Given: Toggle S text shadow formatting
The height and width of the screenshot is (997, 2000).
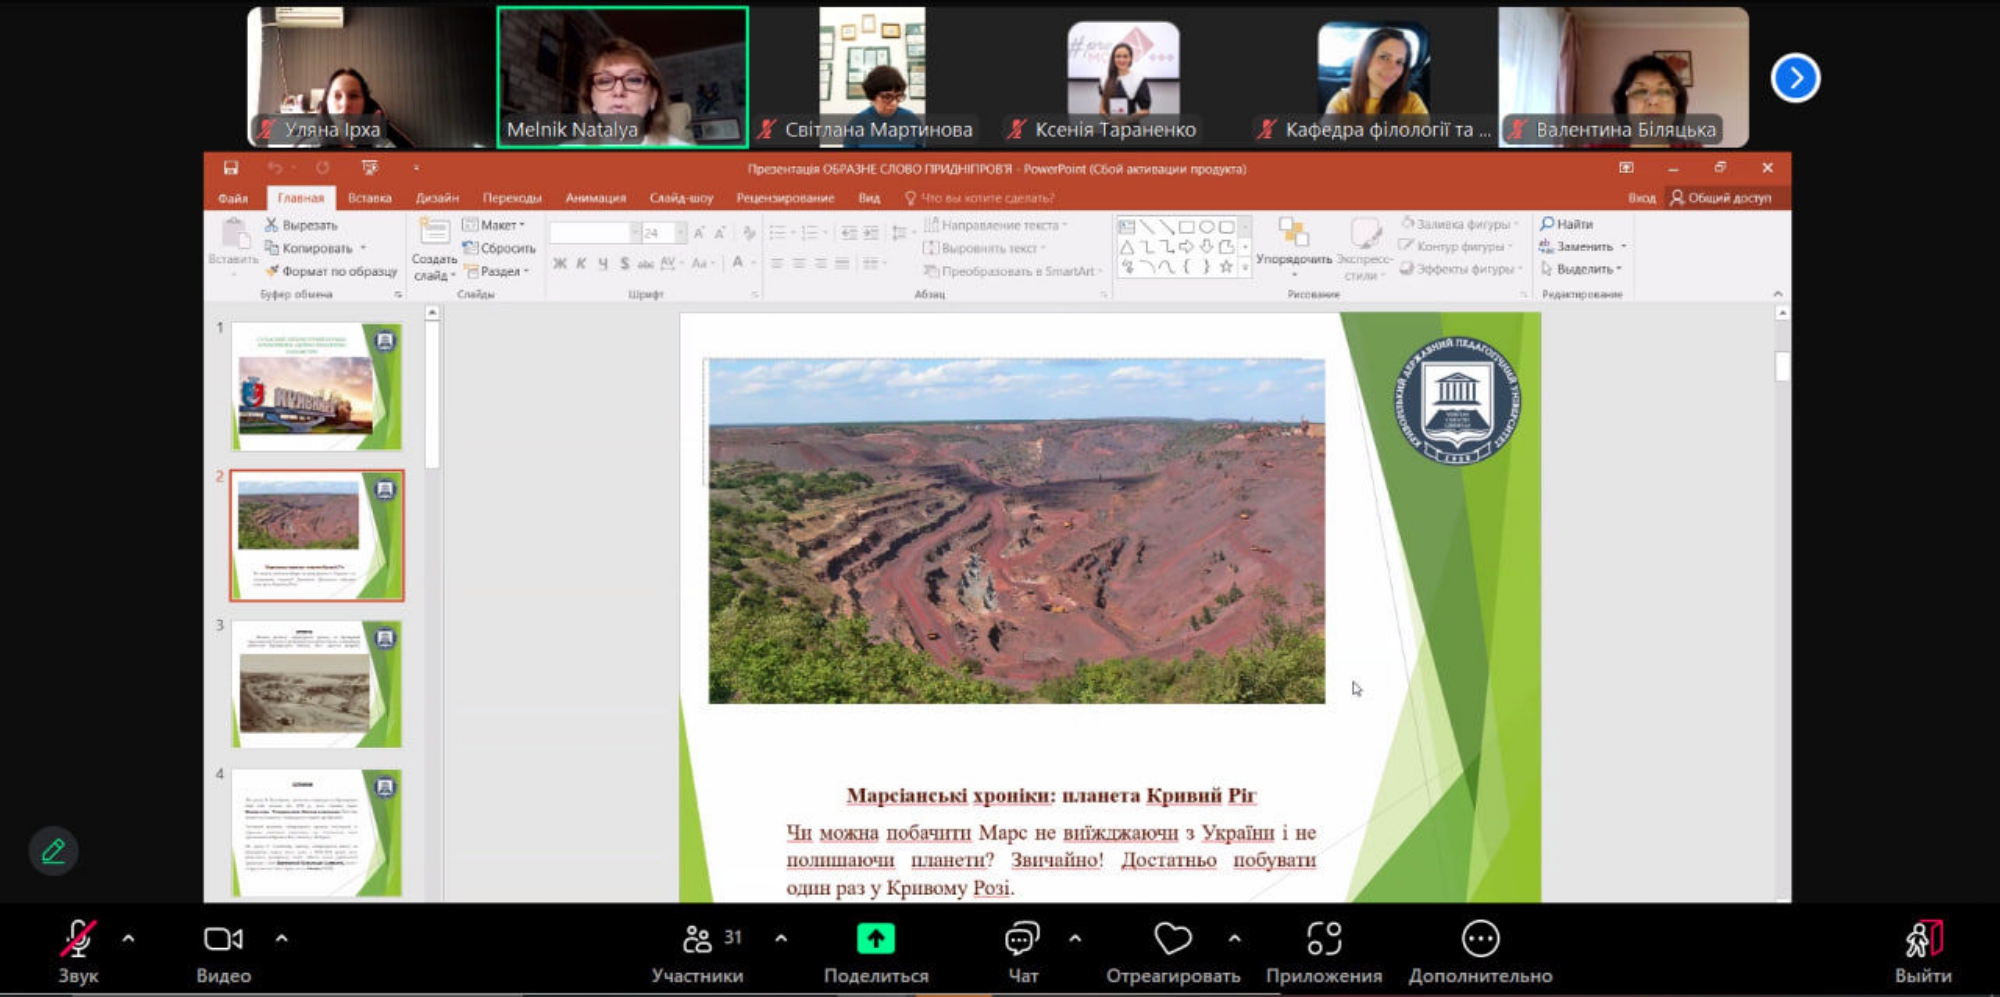Looking at the screenshot, I should [x=624, y=263].
